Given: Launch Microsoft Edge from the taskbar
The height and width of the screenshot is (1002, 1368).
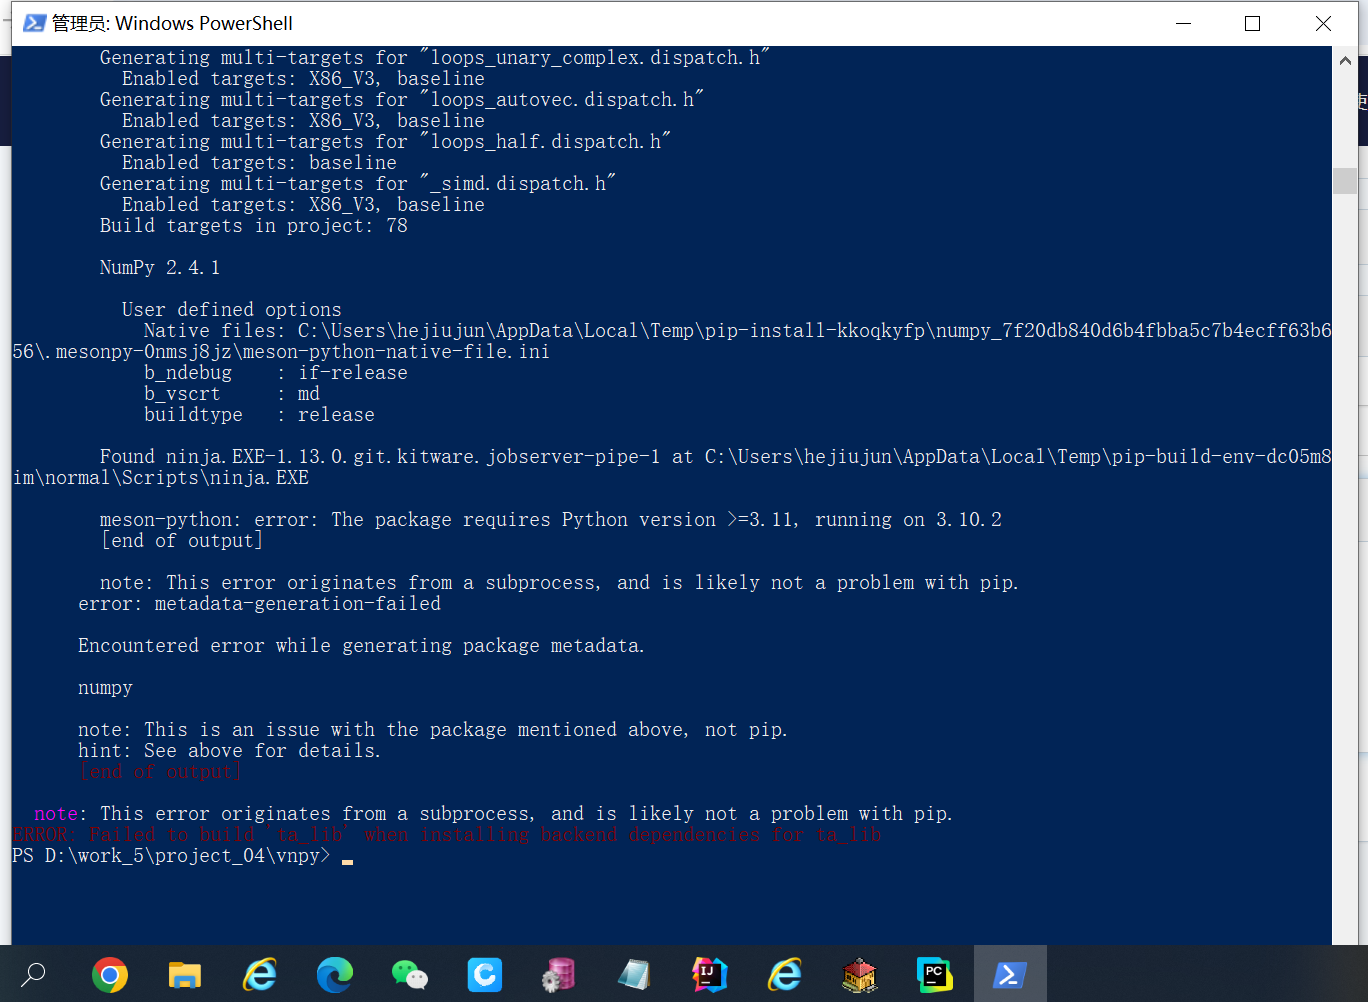Looking at the screenshot, I should [x=335, y=974].
